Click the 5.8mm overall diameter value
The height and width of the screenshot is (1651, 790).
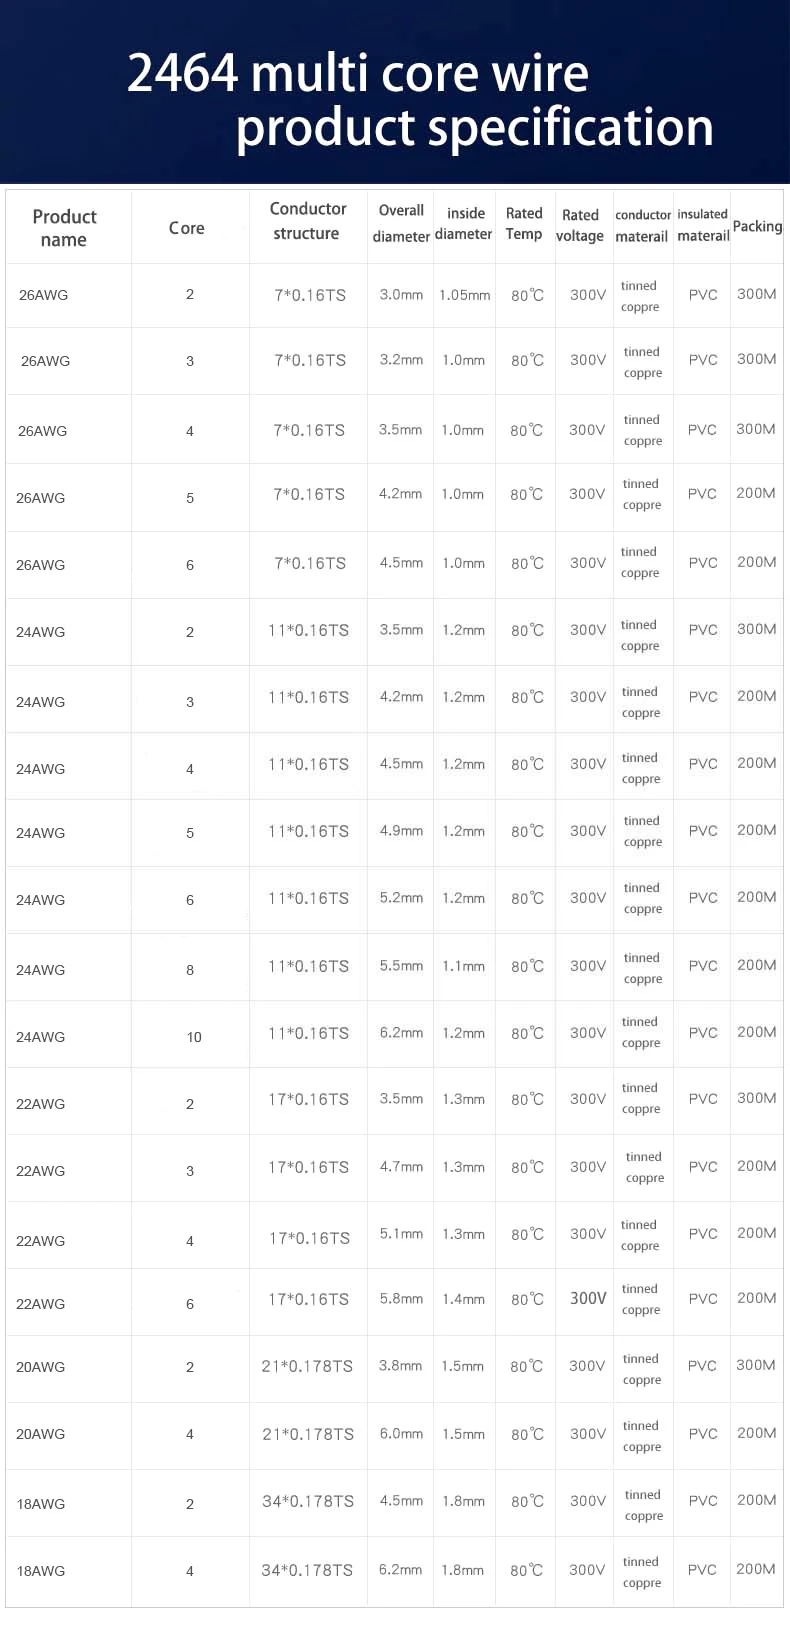pos(401,1299)
